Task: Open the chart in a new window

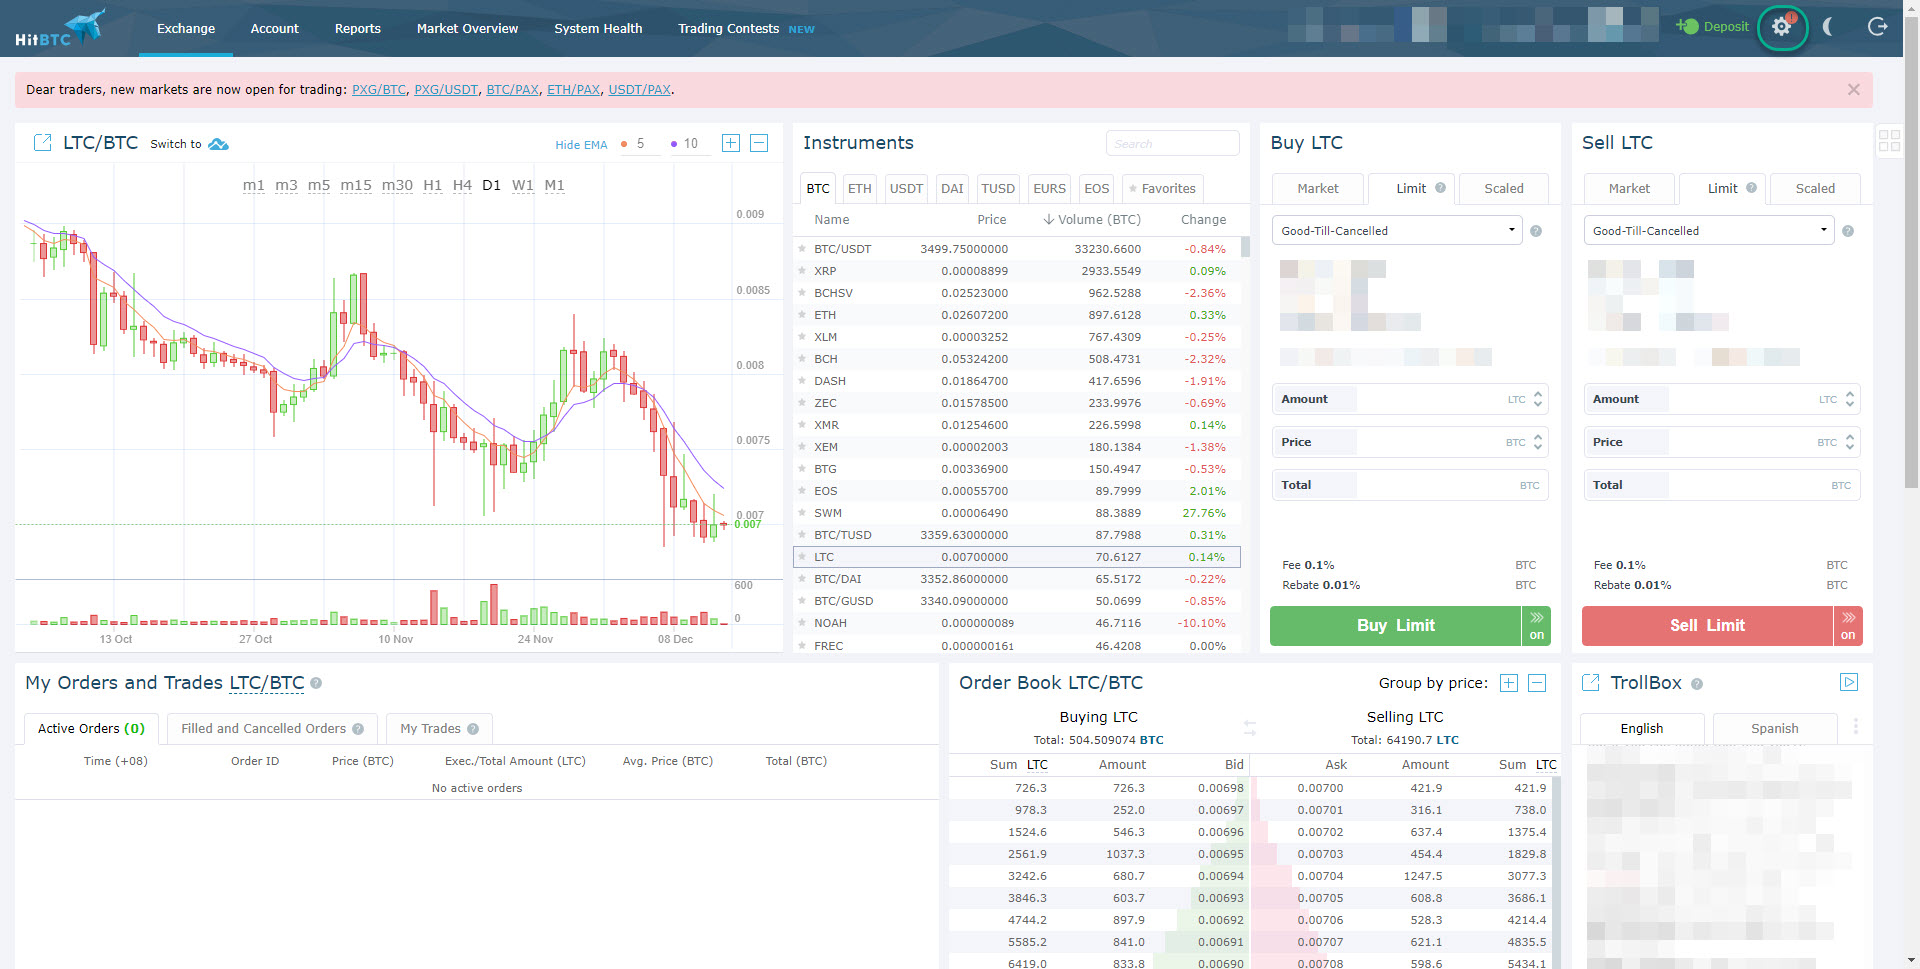Action: 42,142
